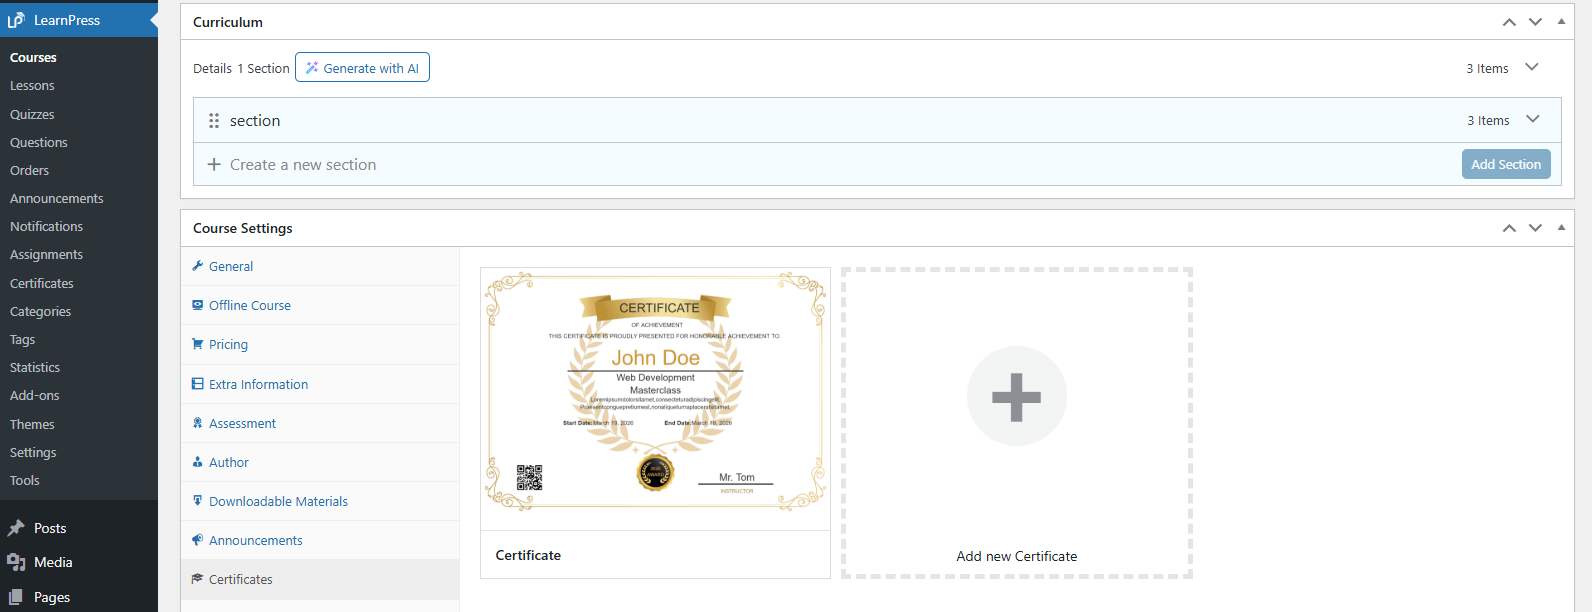The height and width of the screenshot is (612, 1592).
Task: Collapse the section row chevron
Action: [x=1533, y=119]
